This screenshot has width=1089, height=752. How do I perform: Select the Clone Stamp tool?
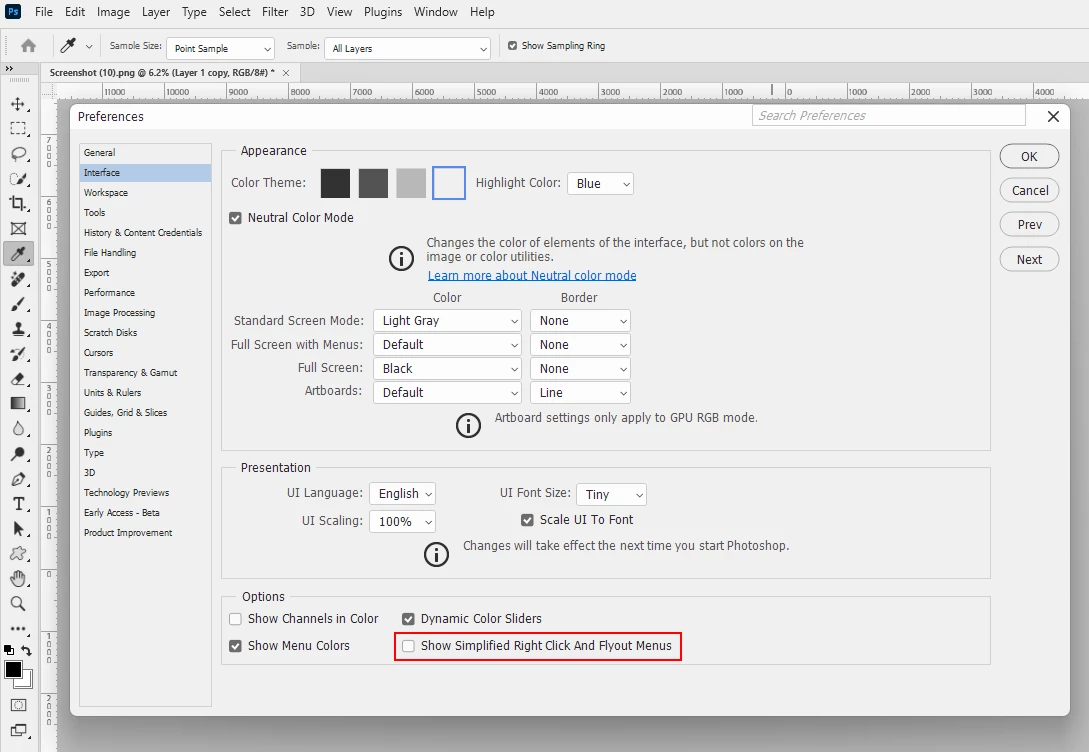[x=18, y=329]
